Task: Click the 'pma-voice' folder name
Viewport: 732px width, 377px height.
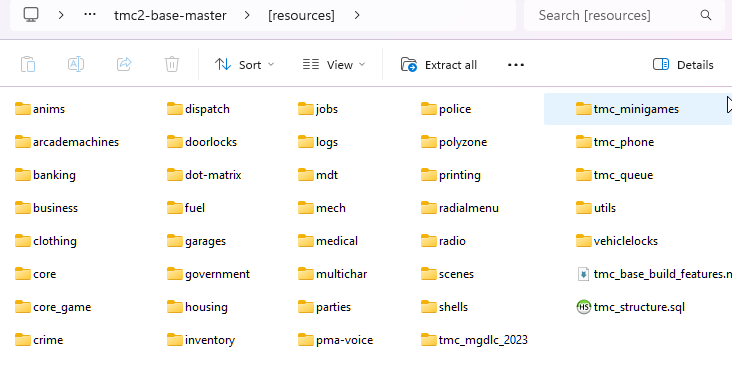Action: pyautogui.click(x=345, y=340)
